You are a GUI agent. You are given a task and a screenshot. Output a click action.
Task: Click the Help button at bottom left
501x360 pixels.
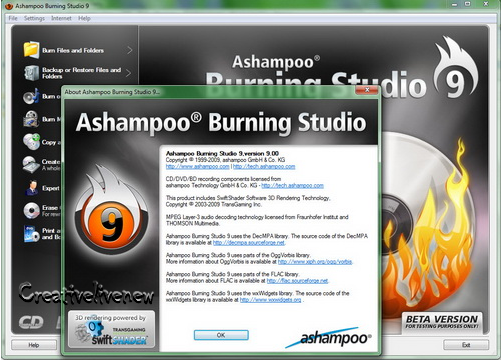pyautogui.click(x=33, y=345)
